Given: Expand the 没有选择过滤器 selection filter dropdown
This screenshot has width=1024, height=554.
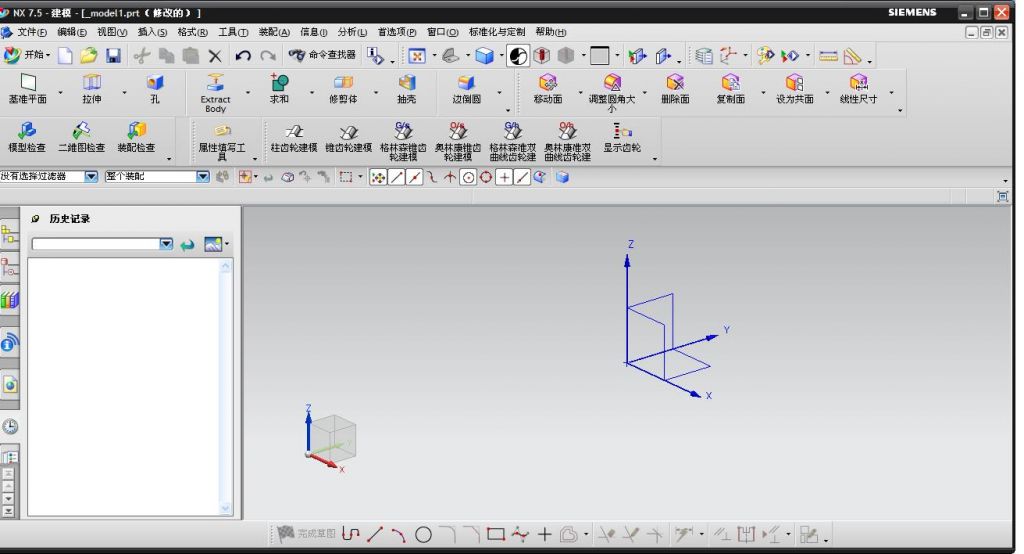Looking at the screenshot, I should 90,176.
